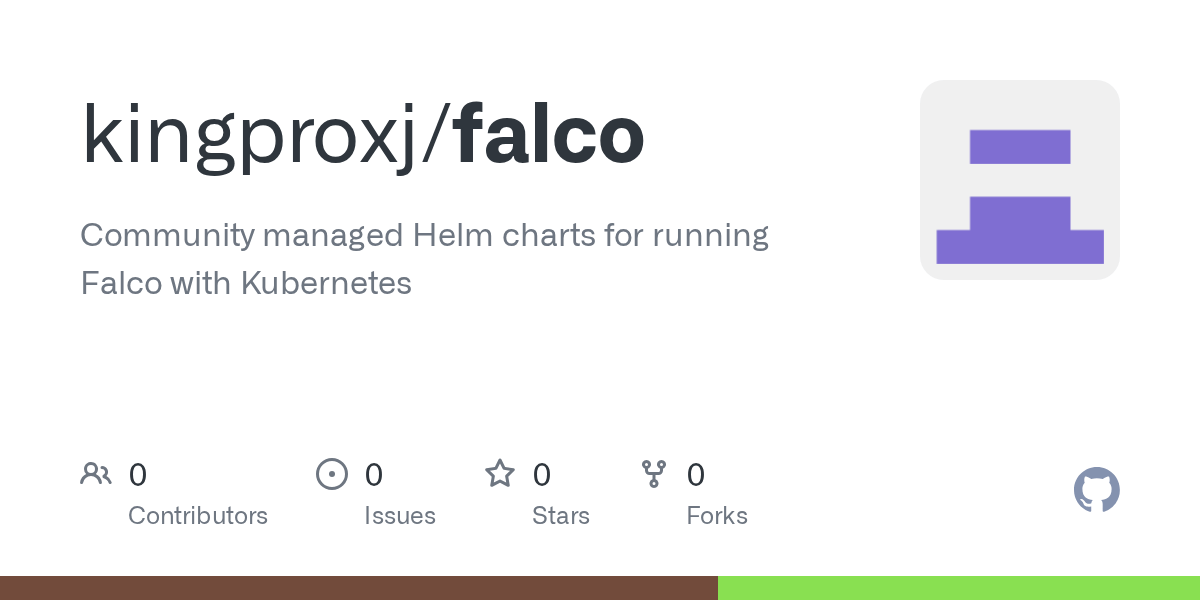Click the stars count number 0
Image resolution: width=1200 pixels, height=600 pixels.
click(x=541, y=474)
